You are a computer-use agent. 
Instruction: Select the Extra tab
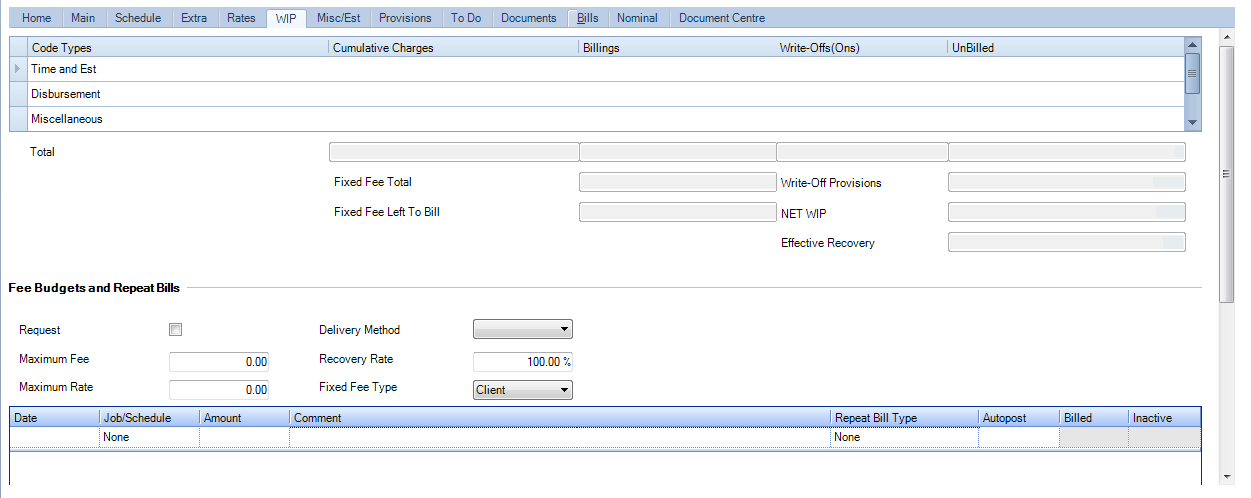click(194, 18)
